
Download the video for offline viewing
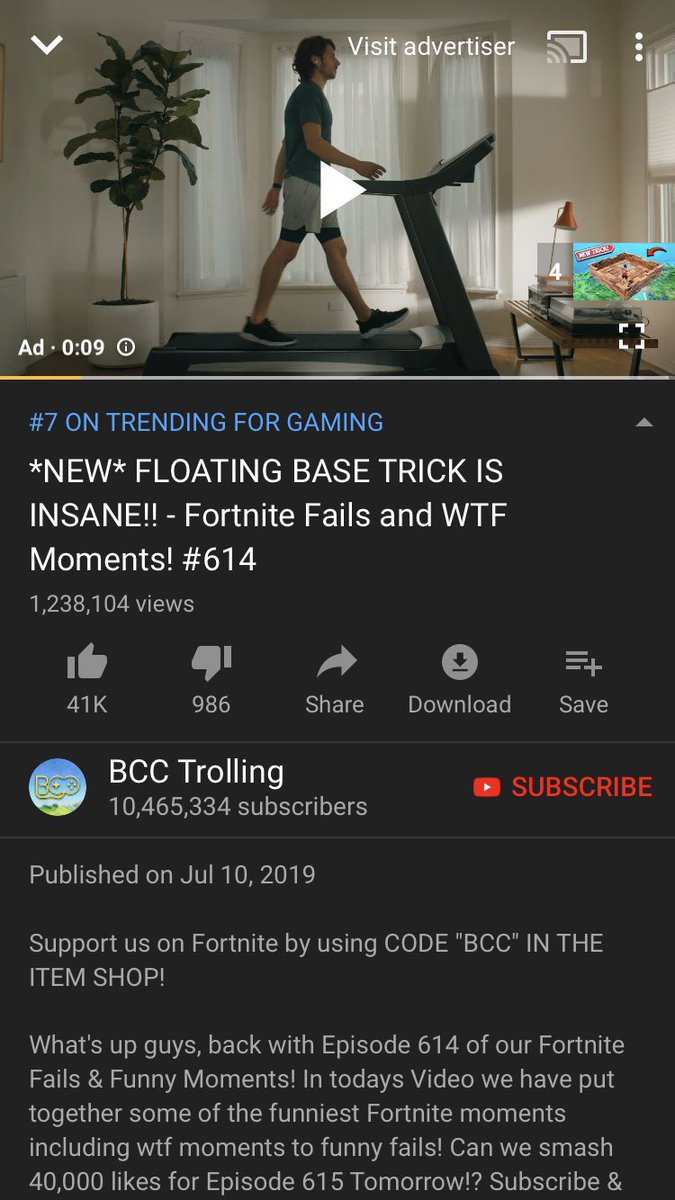[459, 679]
